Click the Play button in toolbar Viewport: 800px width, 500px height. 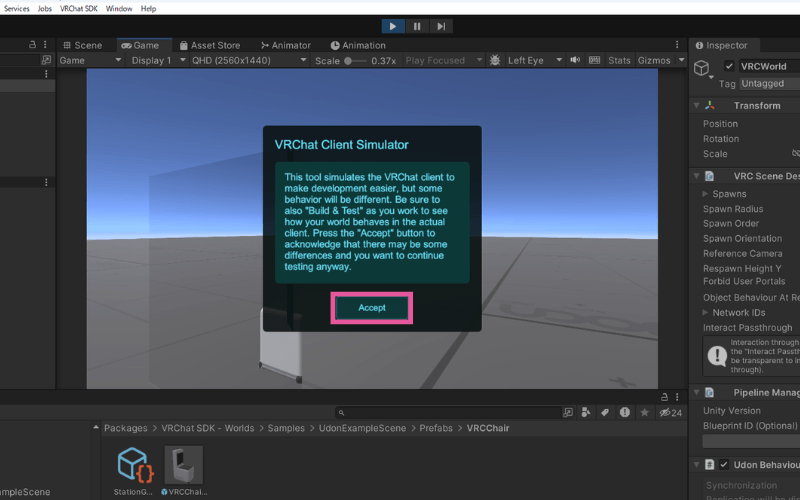[x=393, y=26]
